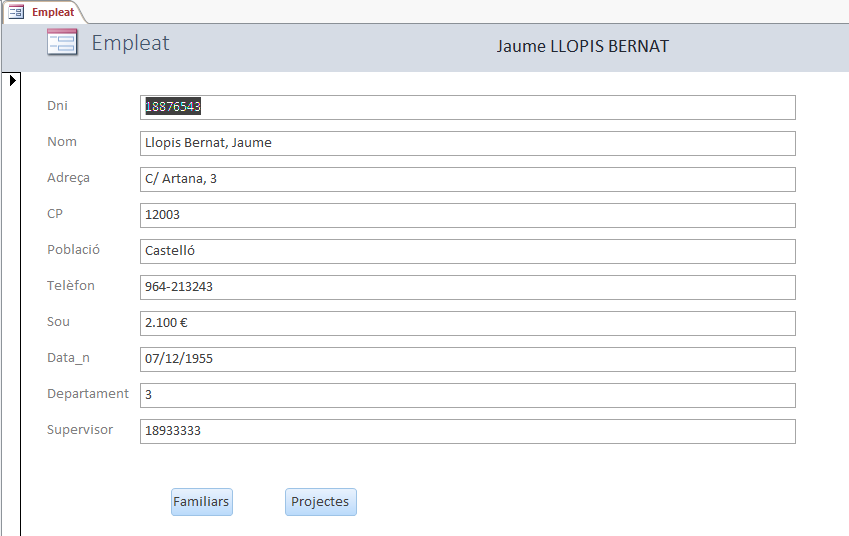
Task: Focus the Sou field showing 2.100 €
Action: click(467, 323)
